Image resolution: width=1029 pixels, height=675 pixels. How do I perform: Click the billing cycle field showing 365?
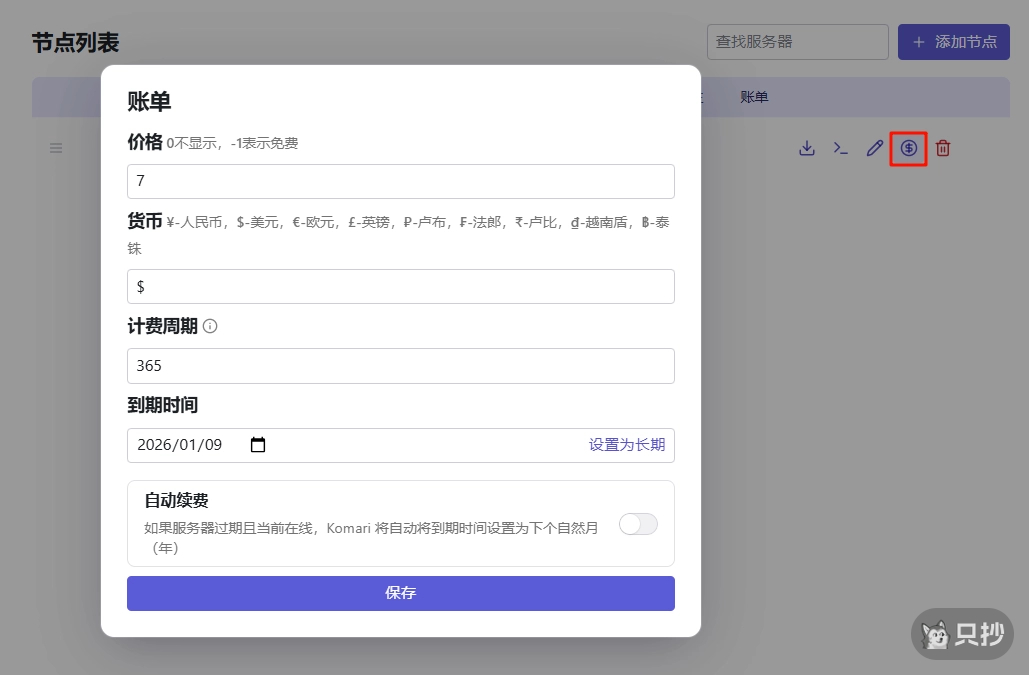coord(400,365)
